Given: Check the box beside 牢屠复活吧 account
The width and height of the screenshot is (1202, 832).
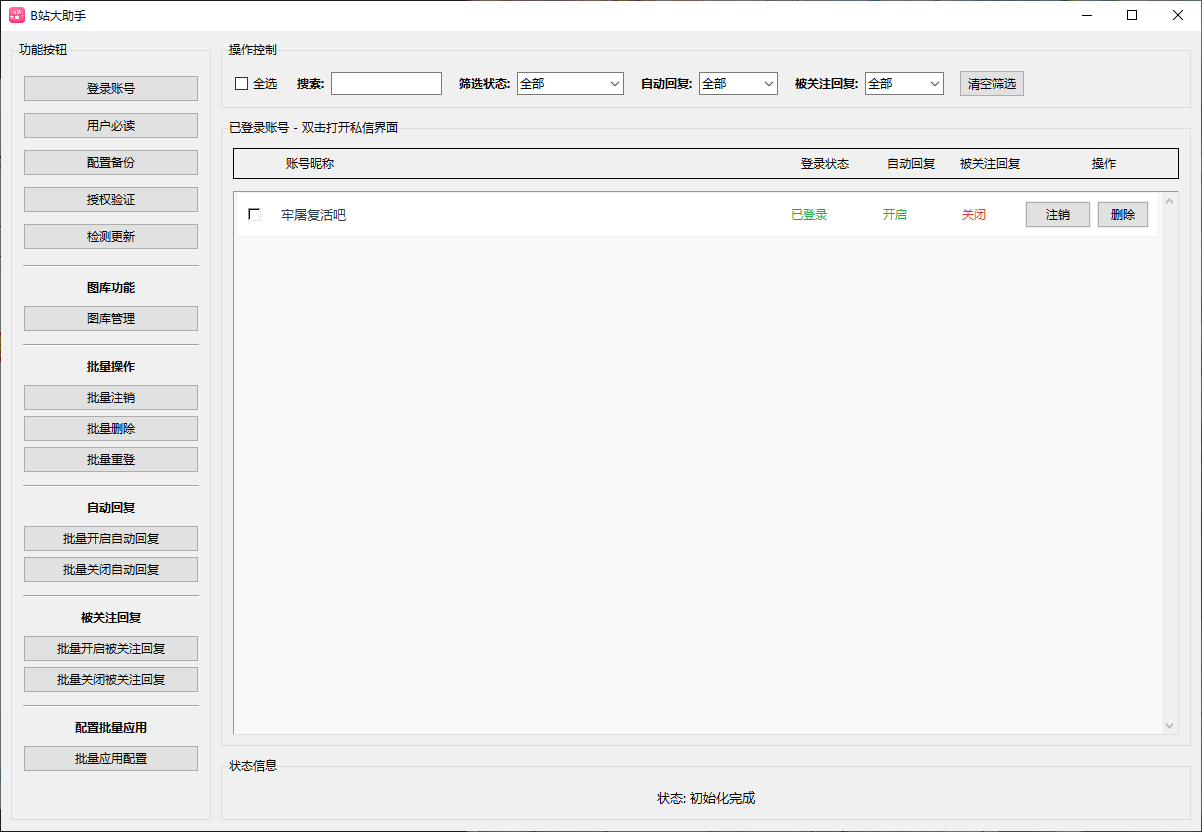Looking at the screenshot, I should click(x=254, y=215).
